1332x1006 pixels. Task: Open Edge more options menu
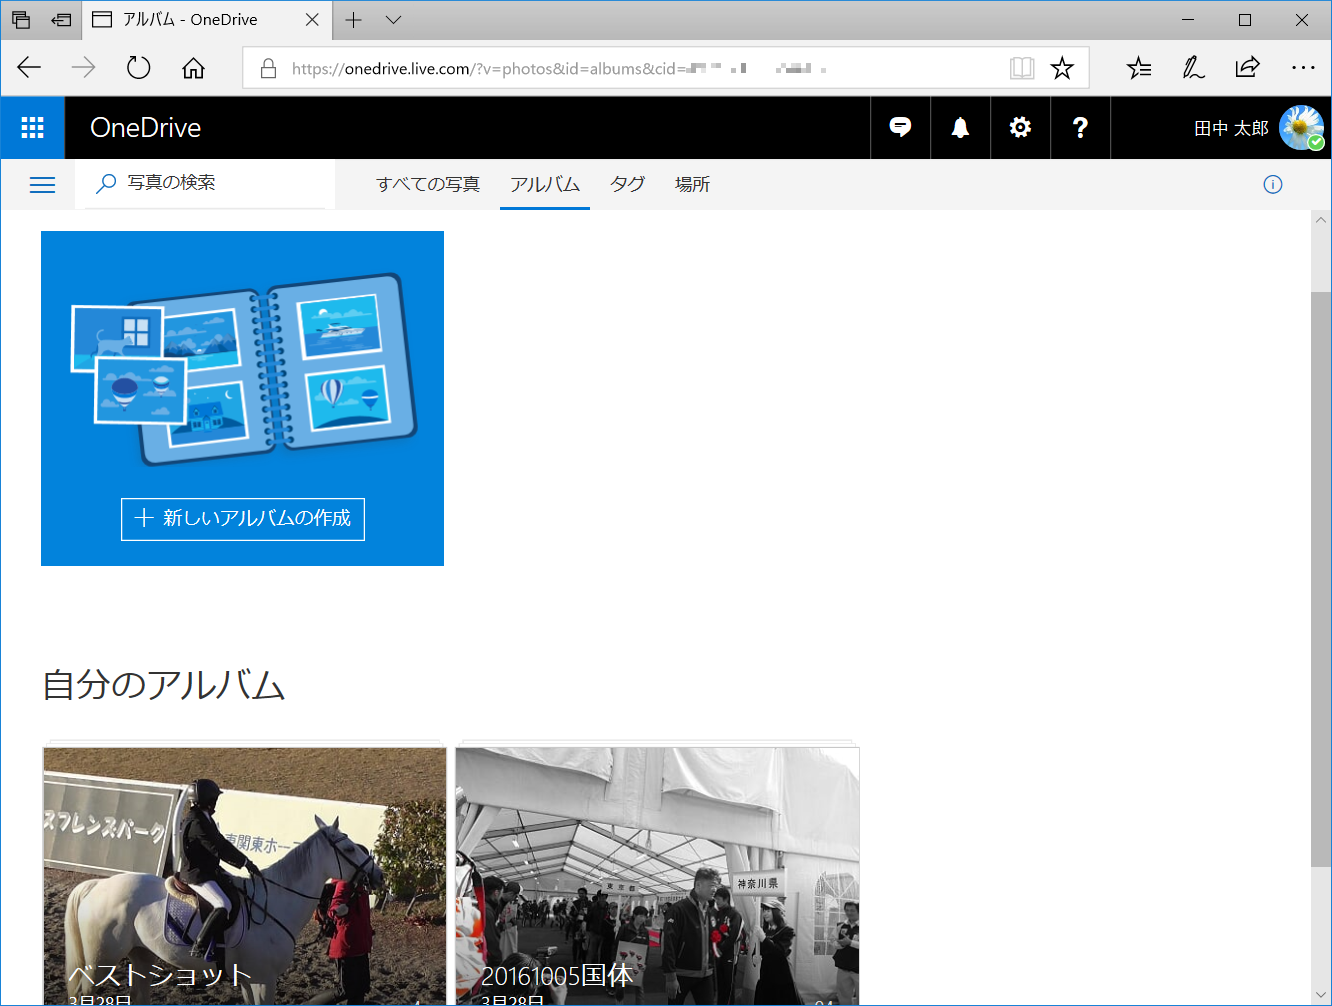1304,67
